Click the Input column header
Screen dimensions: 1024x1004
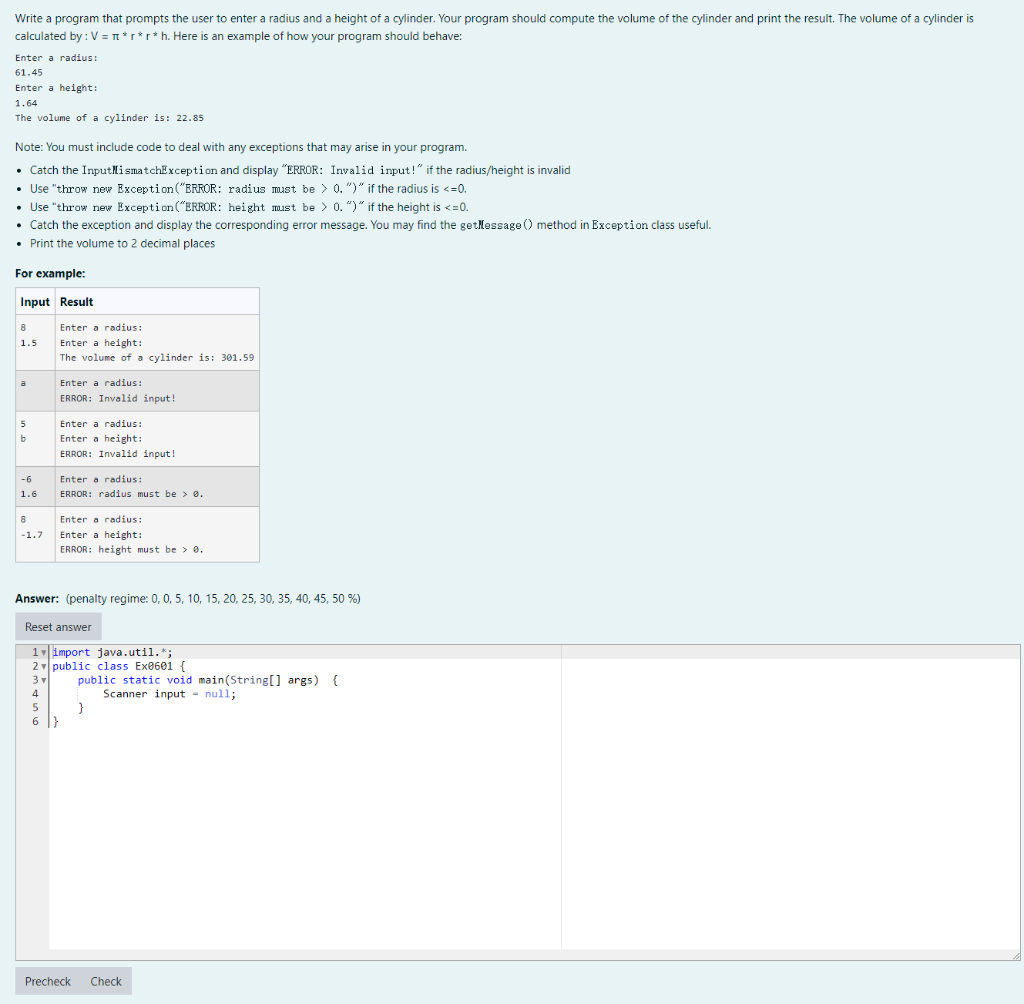coord(33,301)
